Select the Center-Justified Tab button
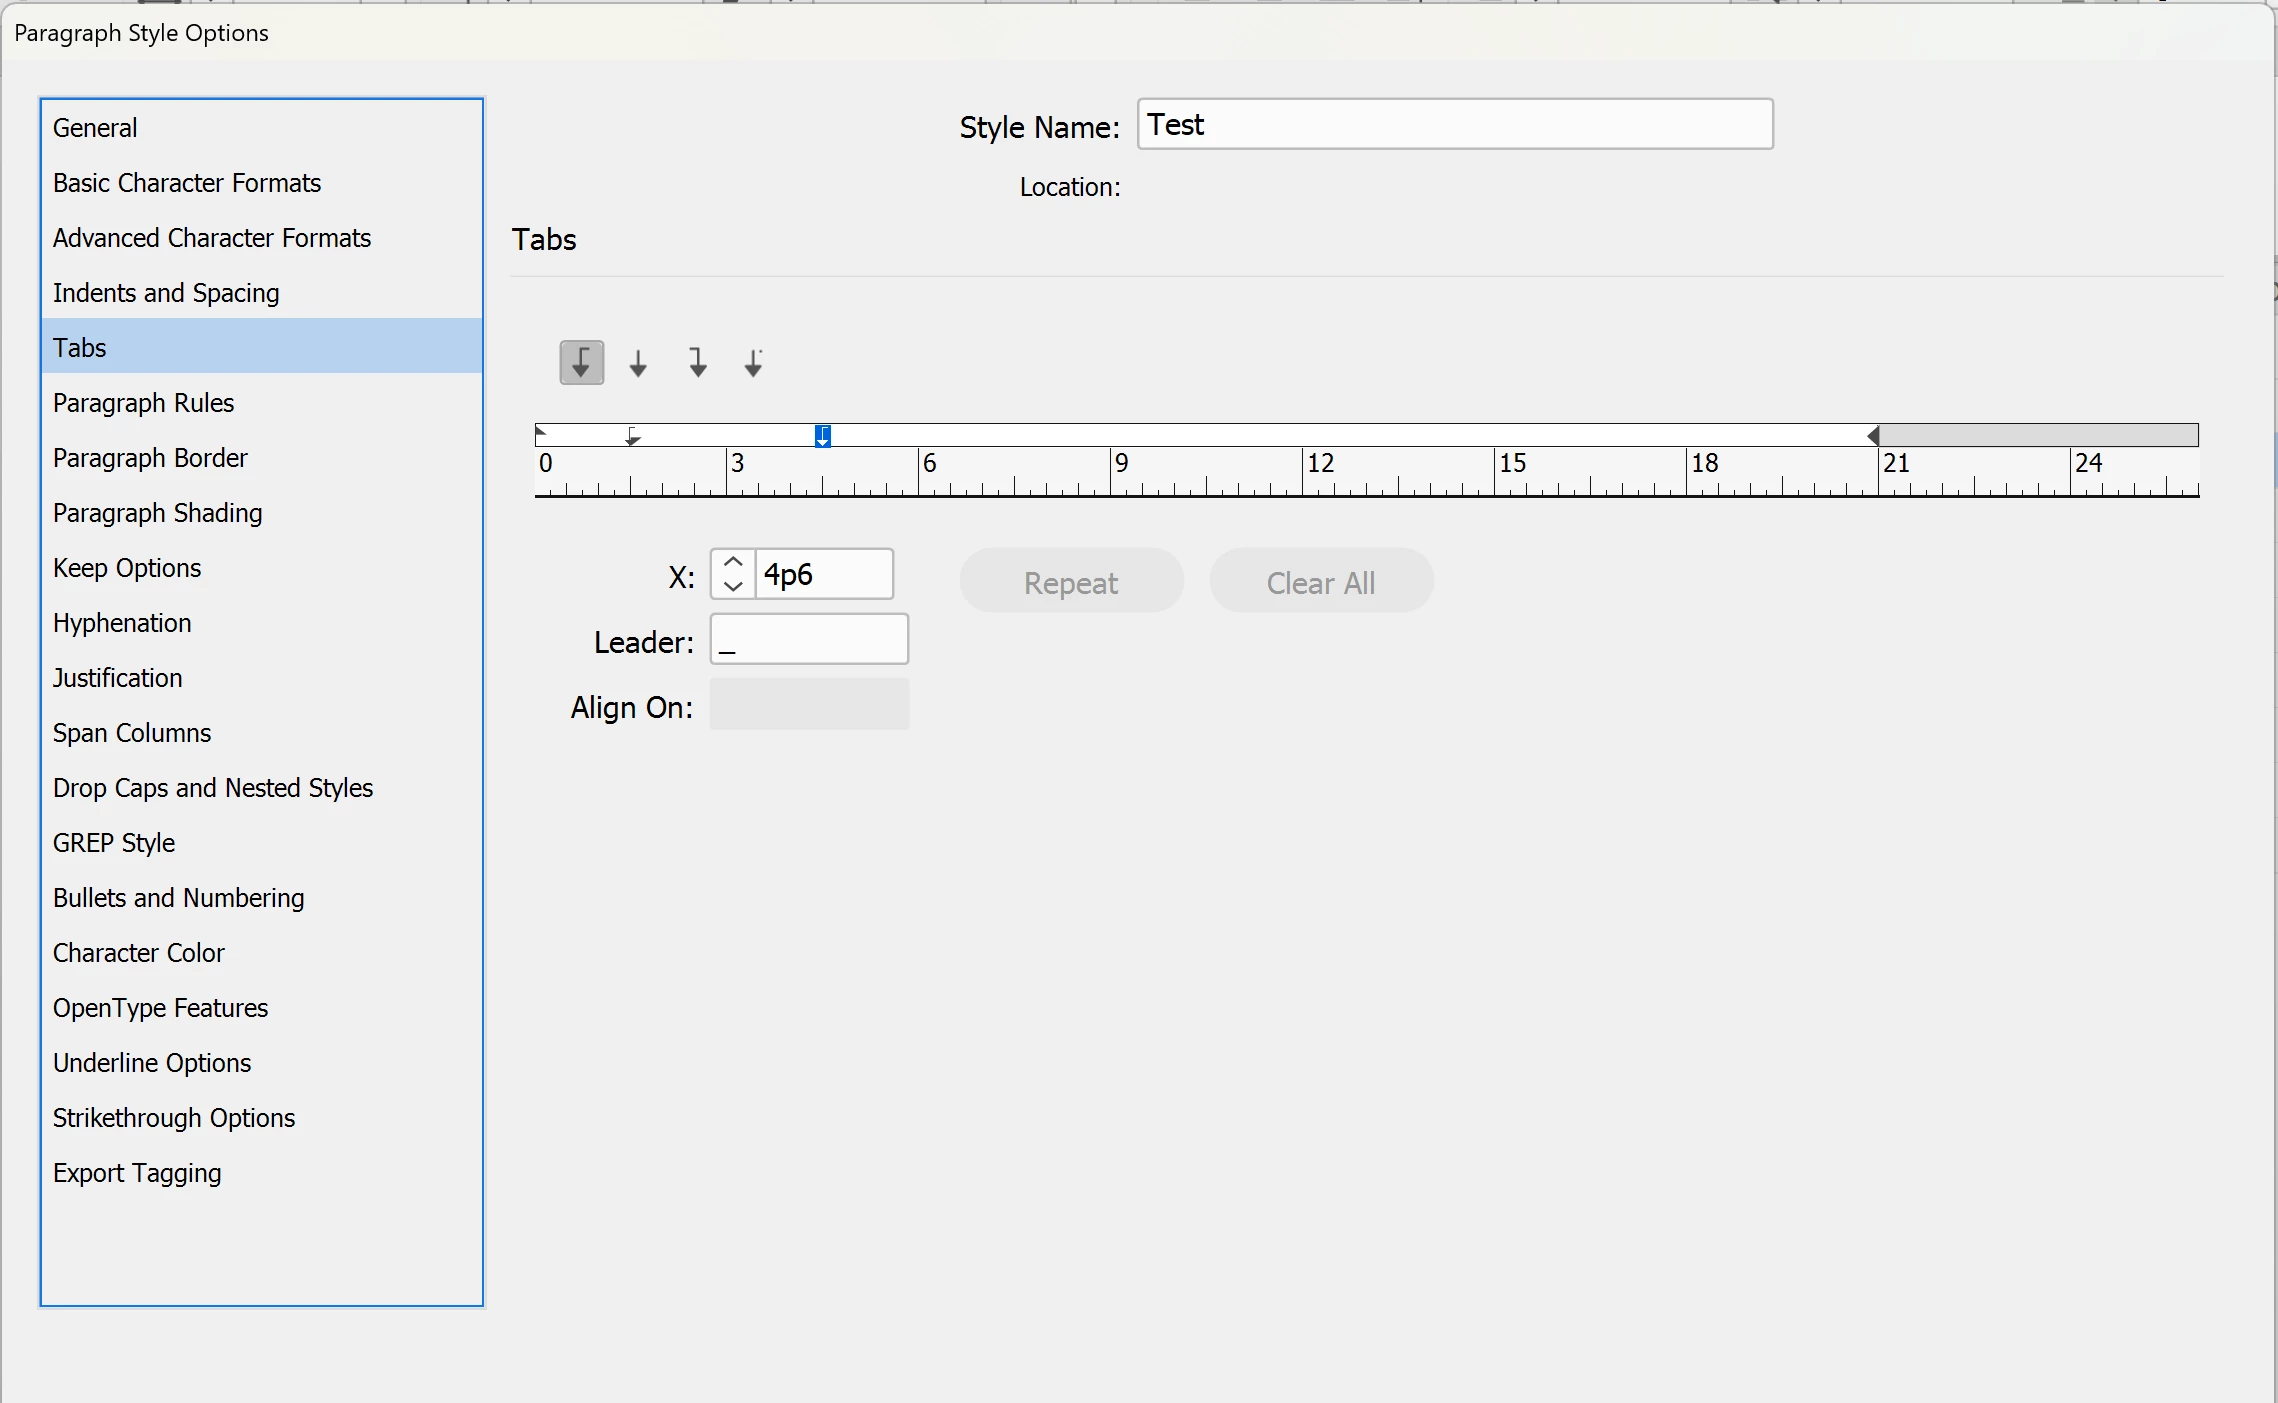Viewport: 2278px width, 1403px height. coord(638,363)
